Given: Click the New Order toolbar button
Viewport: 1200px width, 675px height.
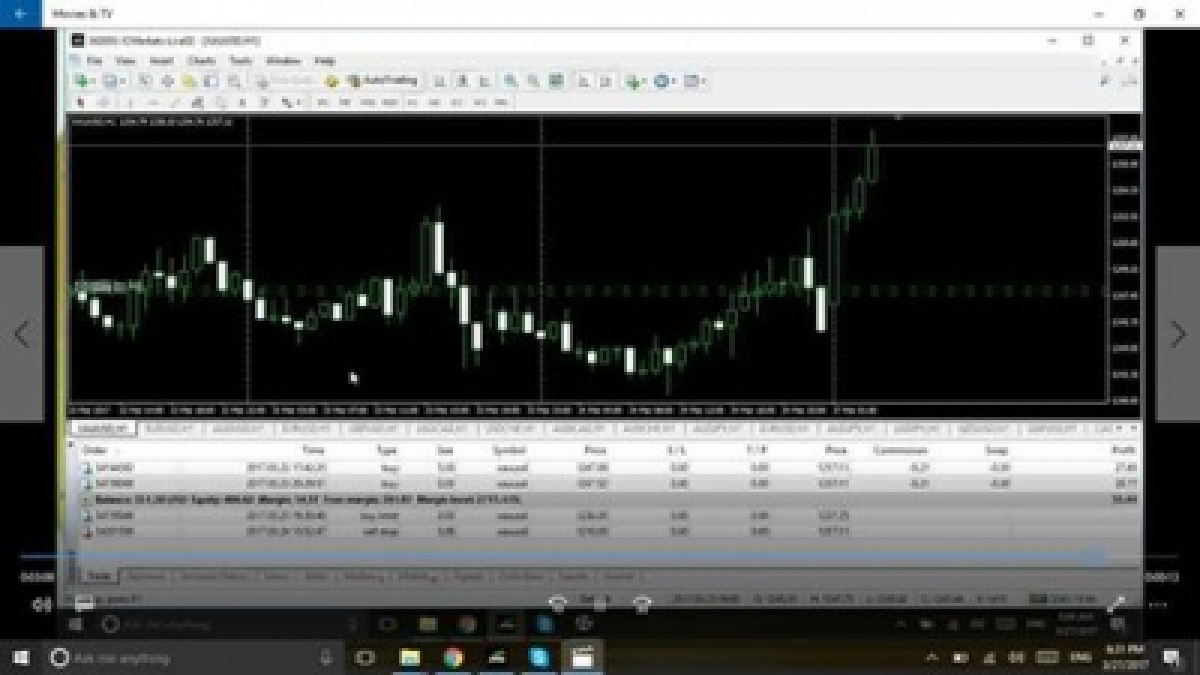Looking at the screenshot, I should pyautogui.click(x=286, y=80).
